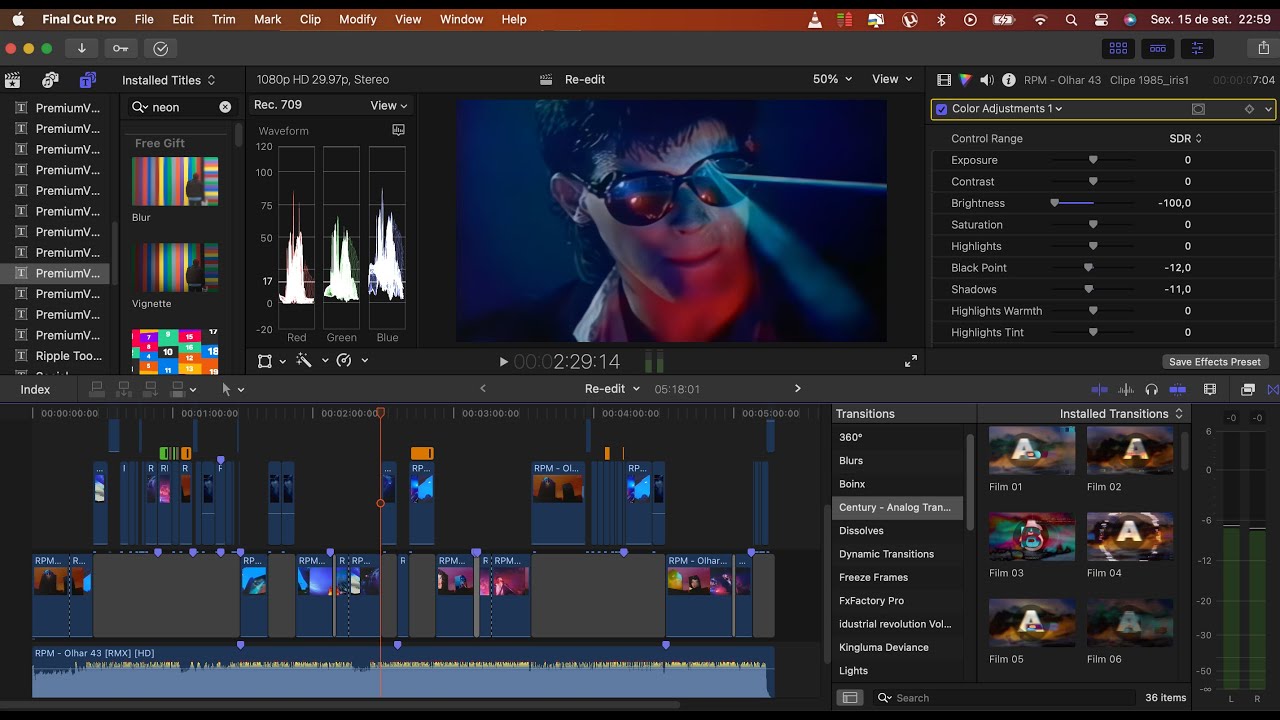Toggle the browser panel visibility button
1280x720 pixels.
pos(1118,48)
